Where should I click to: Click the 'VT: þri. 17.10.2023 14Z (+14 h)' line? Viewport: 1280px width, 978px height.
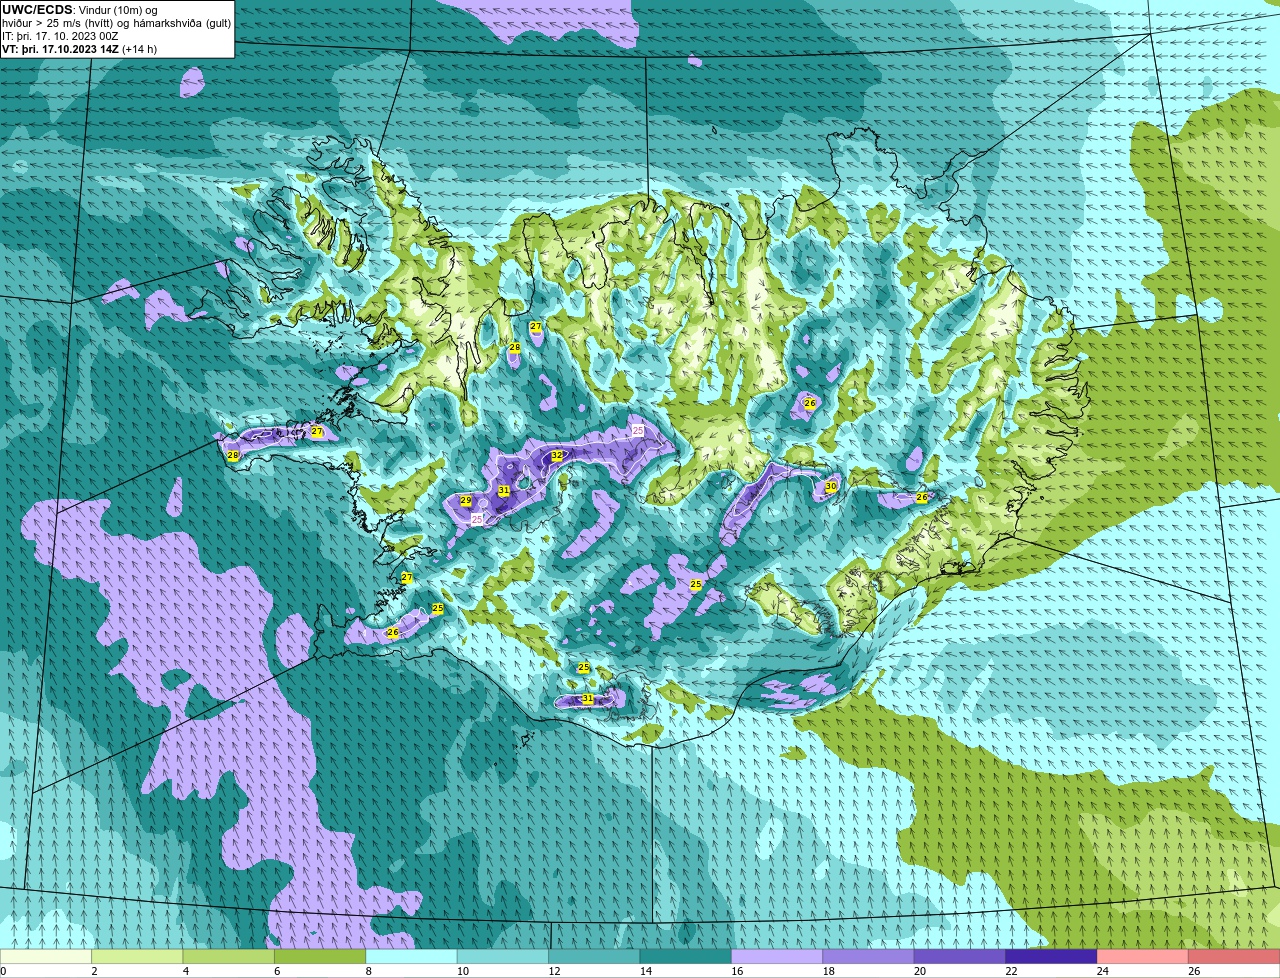[79, 49]
